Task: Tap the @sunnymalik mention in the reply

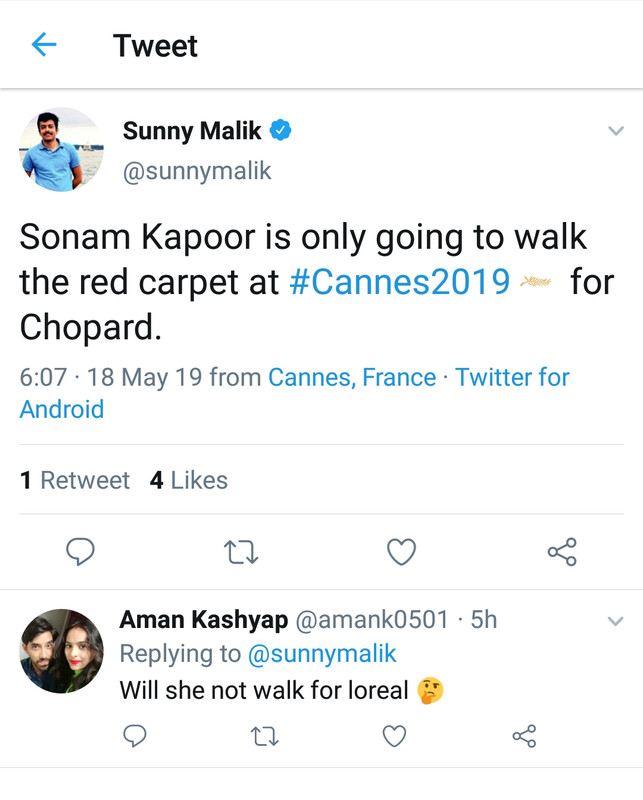Action: click(322, 654)
